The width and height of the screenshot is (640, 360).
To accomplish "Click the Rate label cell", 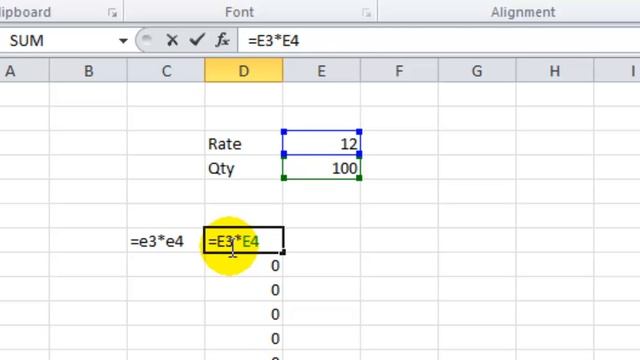I will 244,144.
